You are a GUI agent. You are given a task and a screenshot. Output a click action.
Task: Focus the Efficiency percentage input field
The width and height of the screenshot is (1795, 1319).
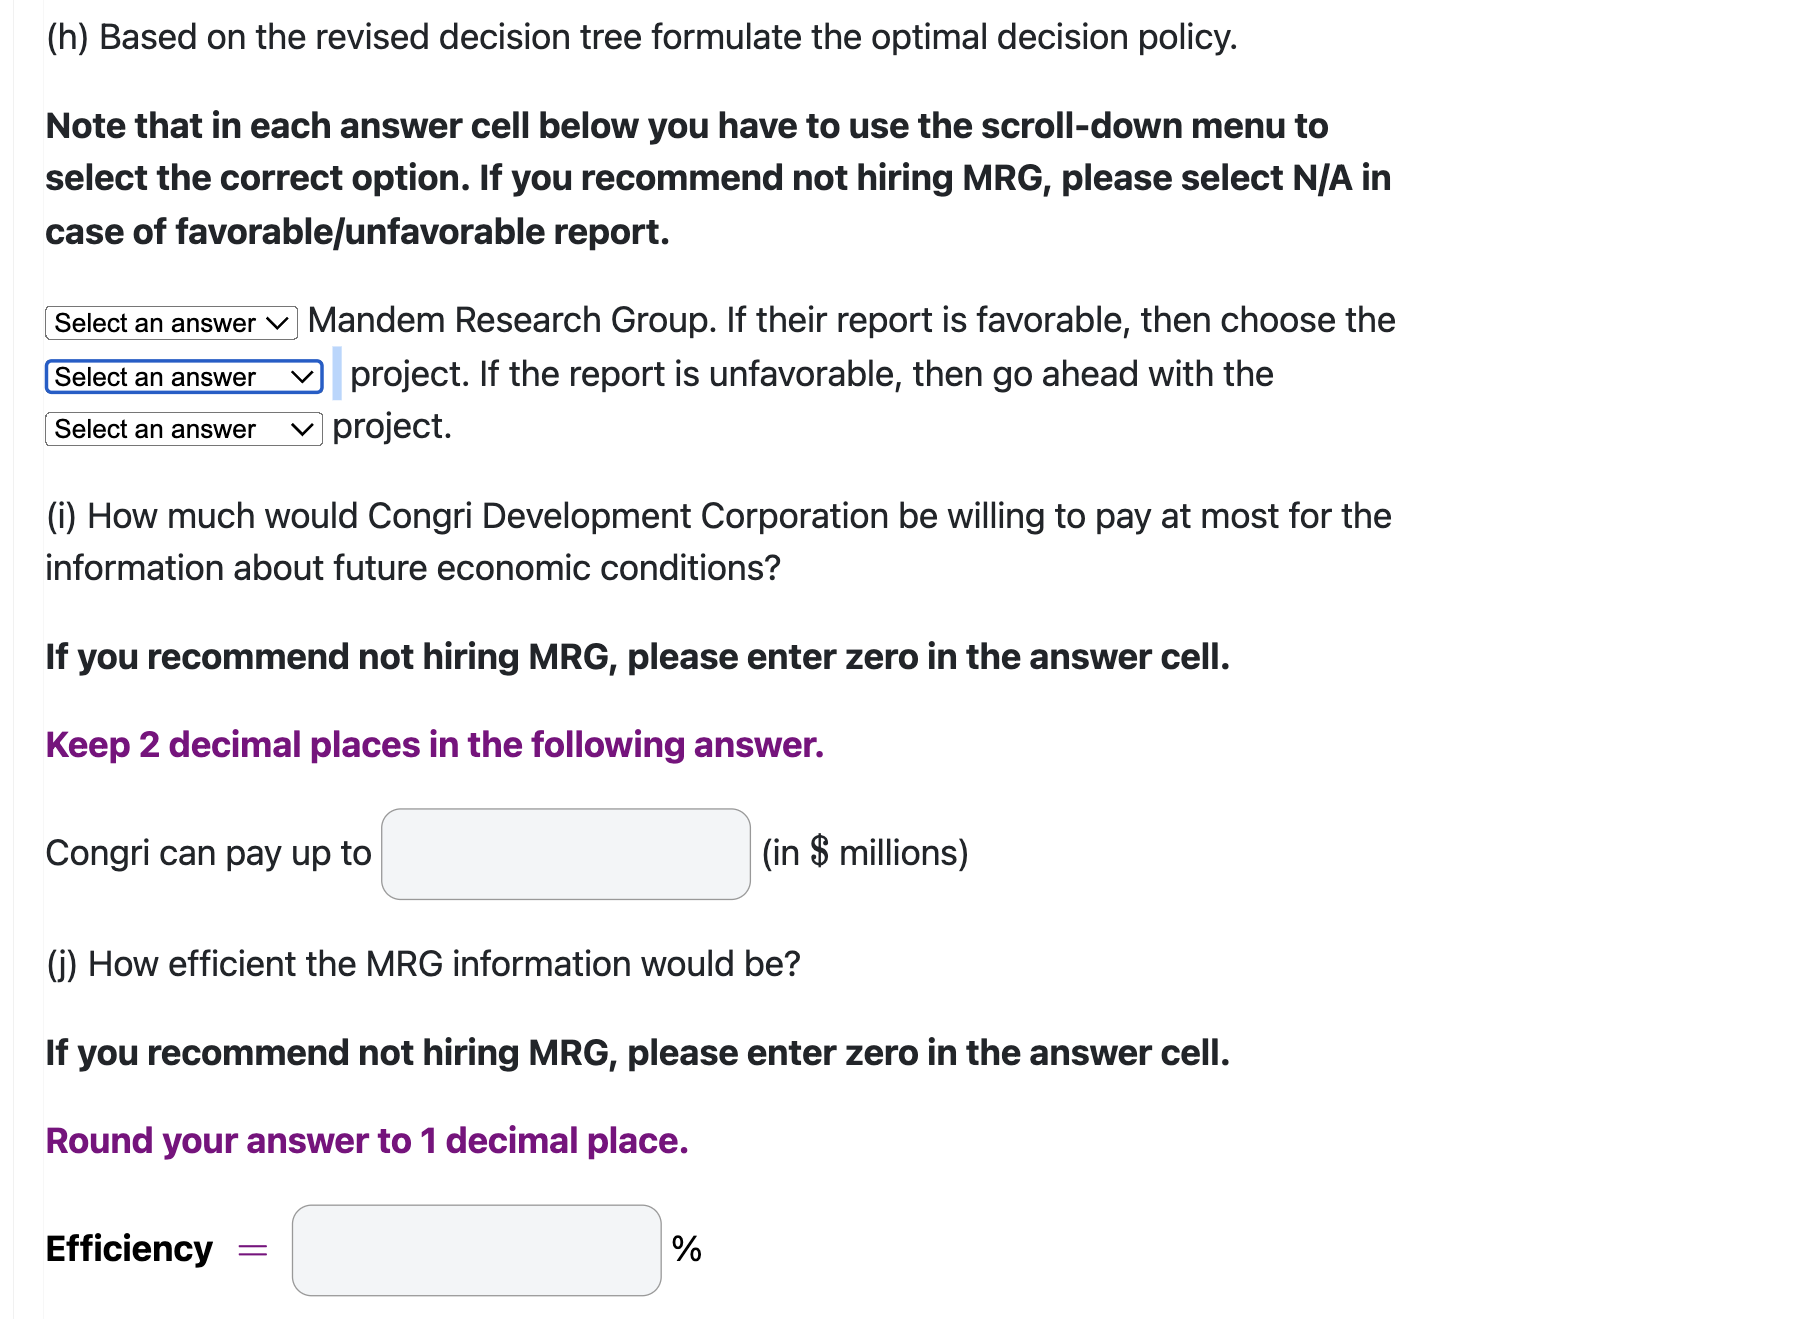pyautogui.click(x=477, y=1250)
